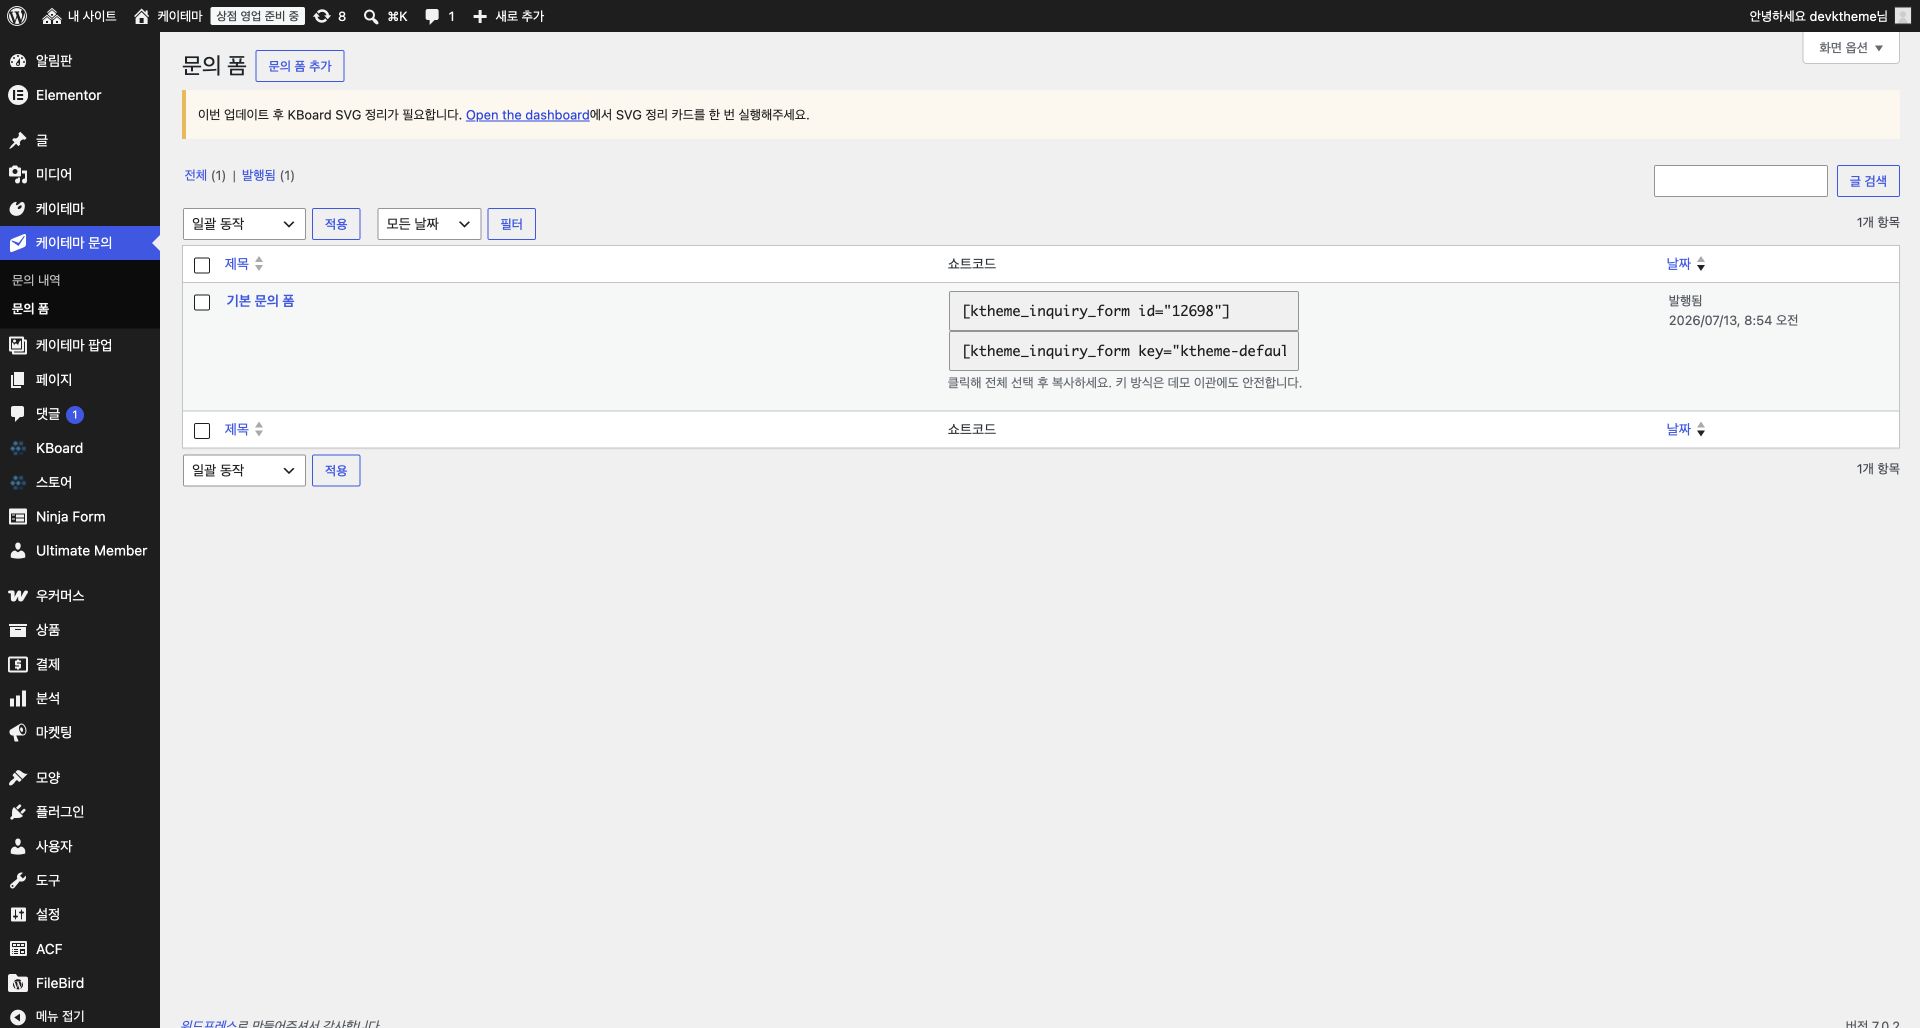
Task: Open the top 일괄 동작 bulk actions dropdown
Action: pyautogui.click(x=244, y=224)
